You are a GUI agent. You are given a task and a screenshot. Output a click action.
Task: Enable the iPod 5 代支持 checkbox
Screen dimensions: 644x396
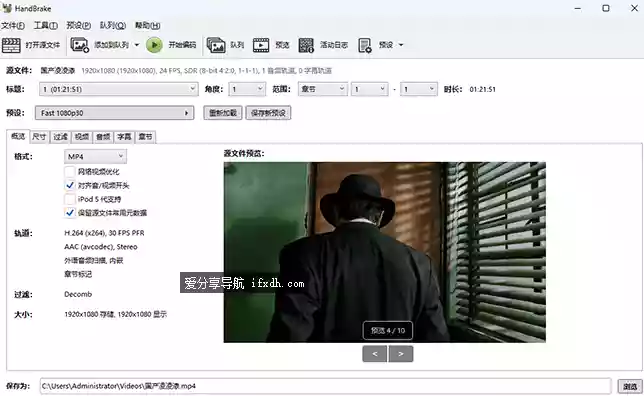coord(70,199)
